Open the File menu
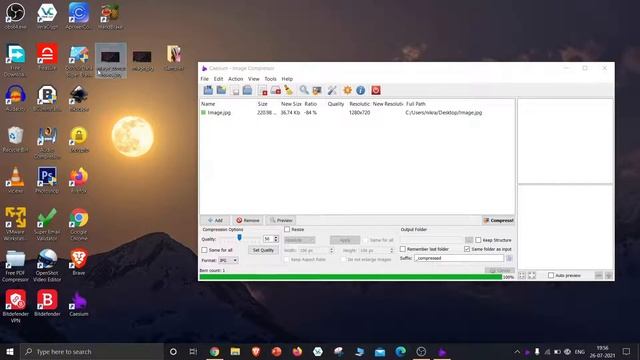 (204, 79)
